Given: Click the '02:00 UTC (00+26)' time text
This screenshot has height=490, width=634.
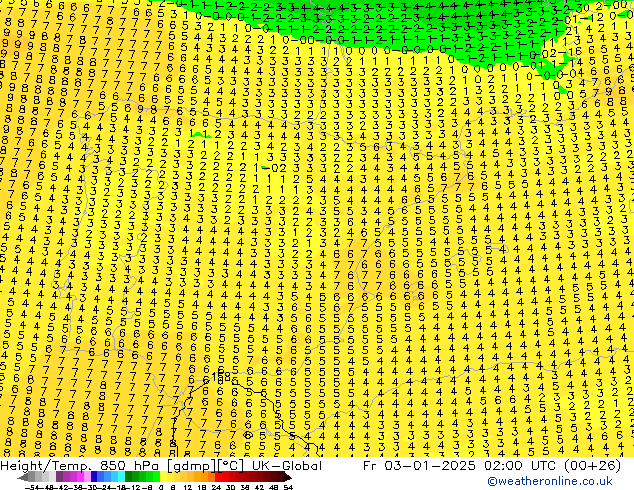Looking at the screenshot, I should tap(550, 466).
